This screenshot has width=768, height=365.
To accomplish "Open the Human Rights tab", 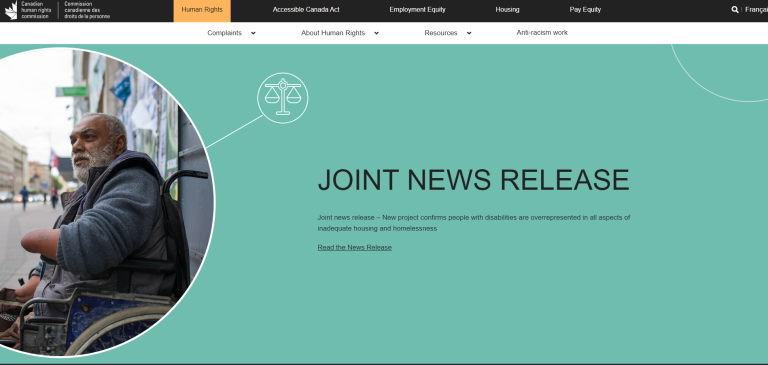I will click(202, 10).
